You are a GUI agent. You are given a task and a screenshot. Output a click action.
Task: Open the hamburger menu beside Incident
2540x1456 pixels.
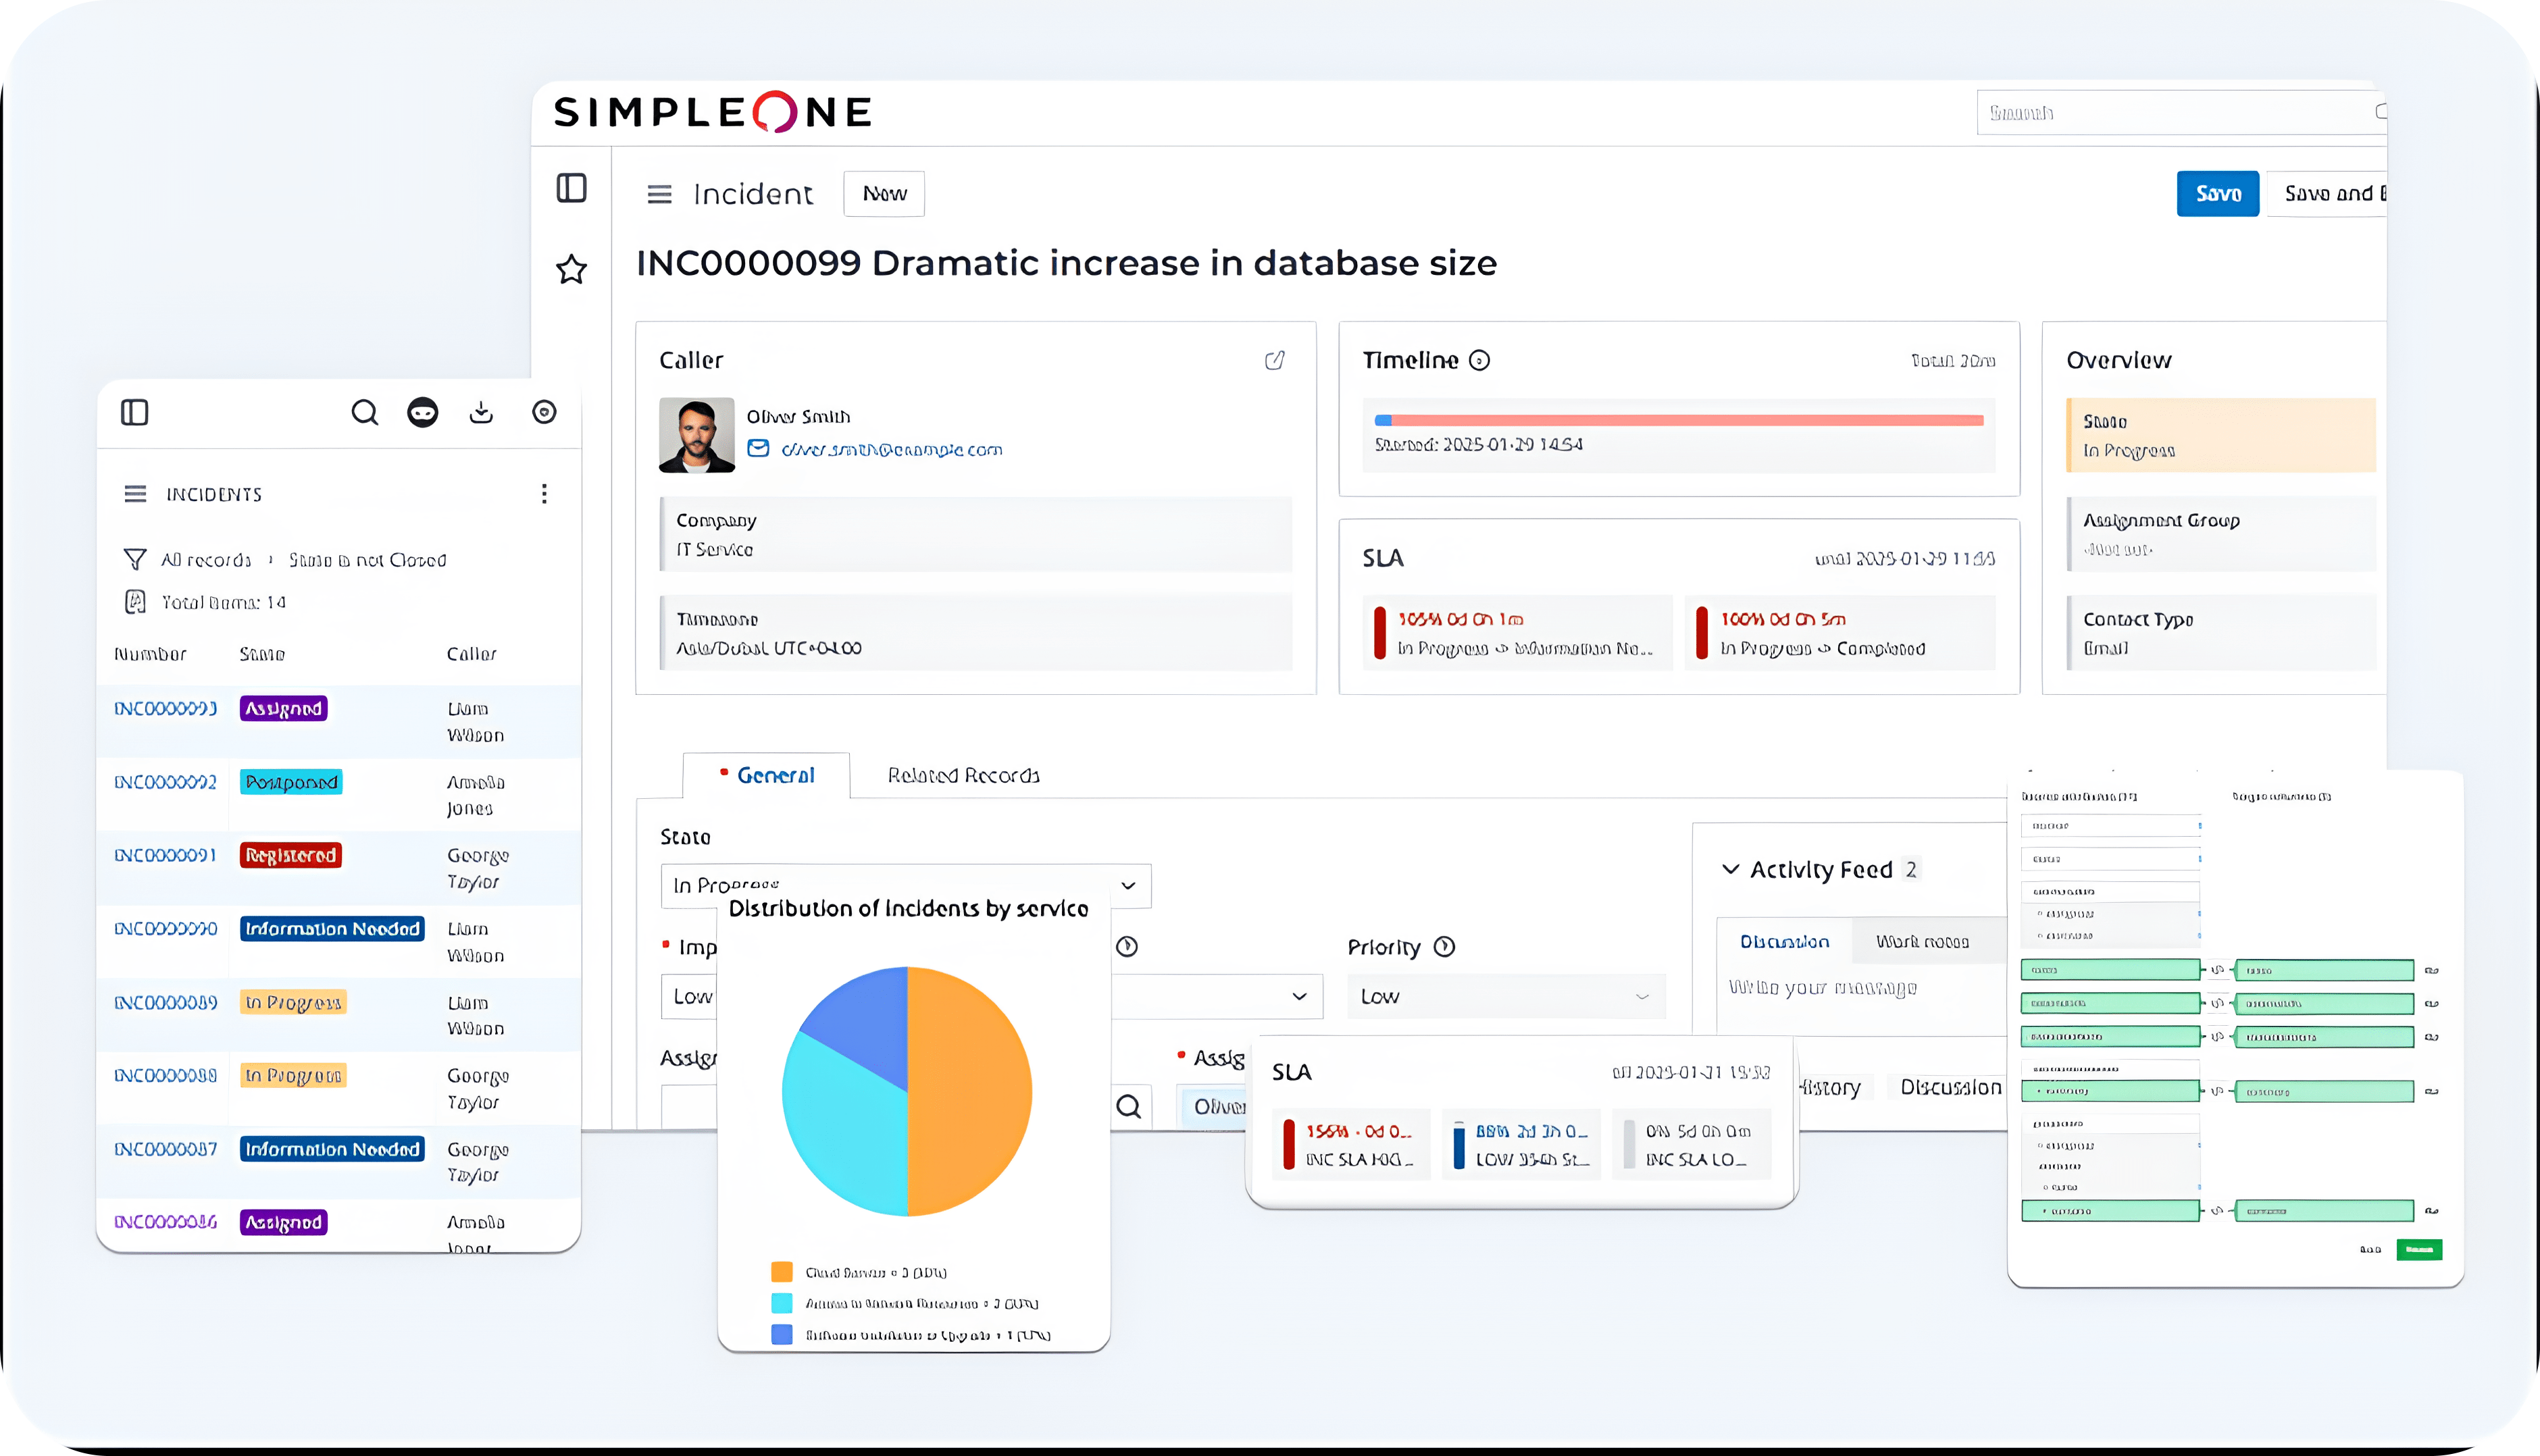[659, 194]
